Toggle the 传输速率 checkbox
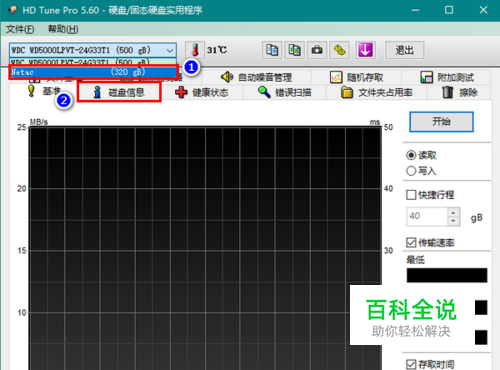The width and height of the screenshot is (500, 370). [411, 242]
